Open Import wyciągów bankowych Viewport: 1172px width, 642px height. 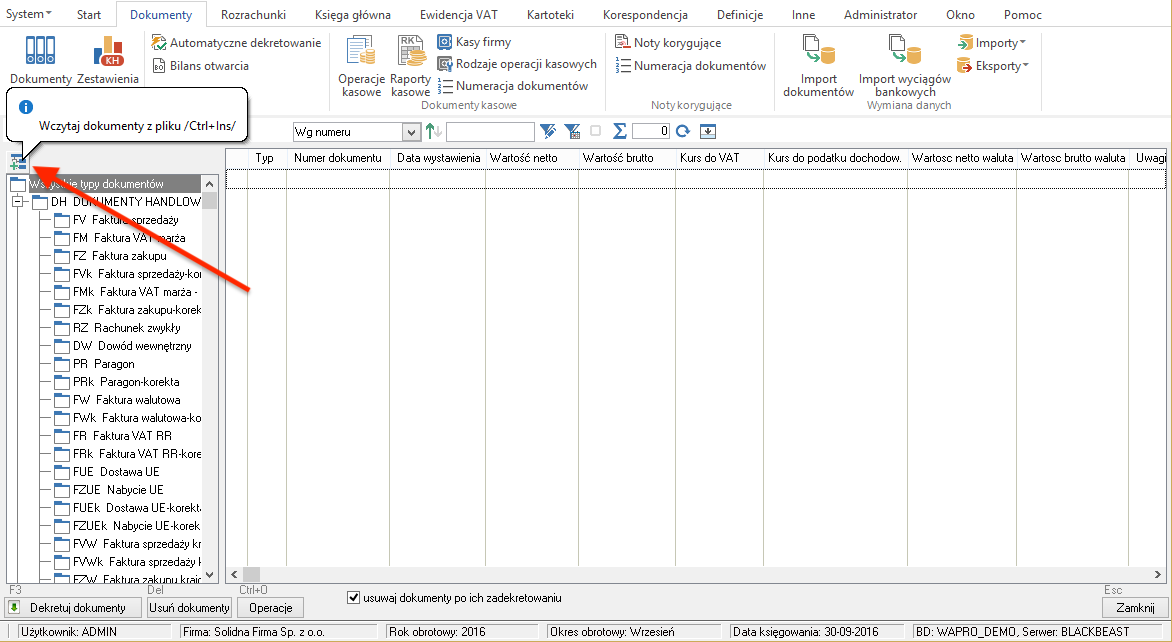click(x=904, y=66)
